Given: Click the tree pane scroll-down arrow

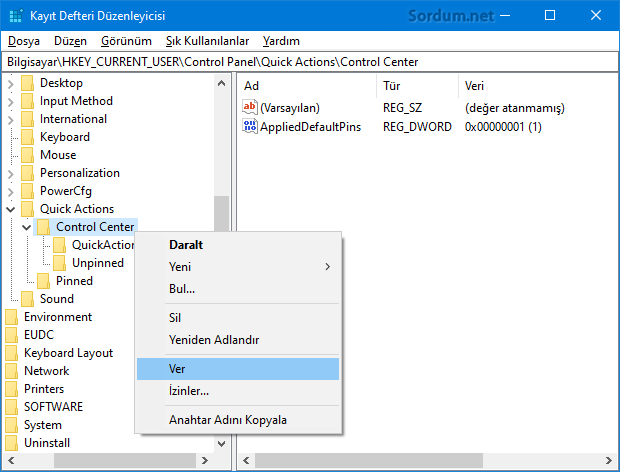Looking at the screenshot, I should click(221, 444).
